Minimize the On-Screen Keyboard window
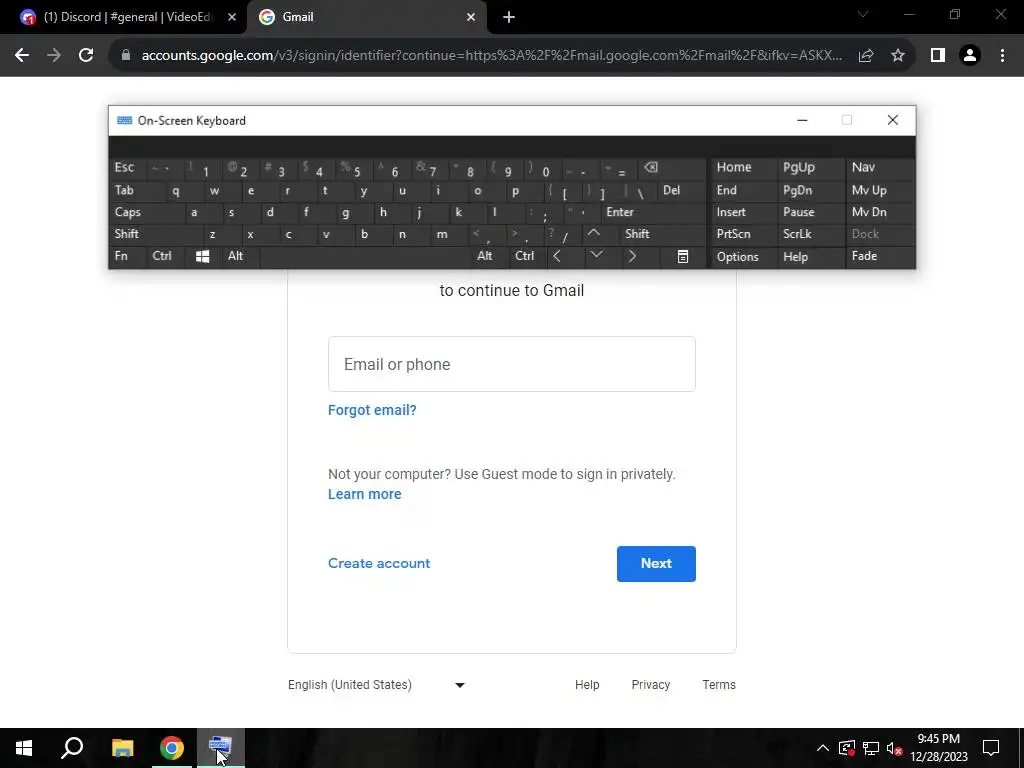 (803, 120)
